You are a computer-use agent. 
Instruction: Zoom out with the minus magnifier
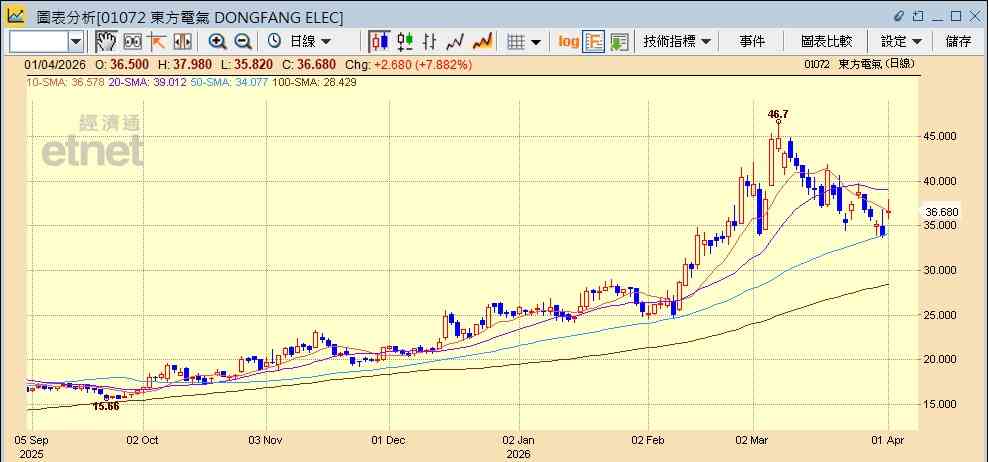[x=243, y=42]
